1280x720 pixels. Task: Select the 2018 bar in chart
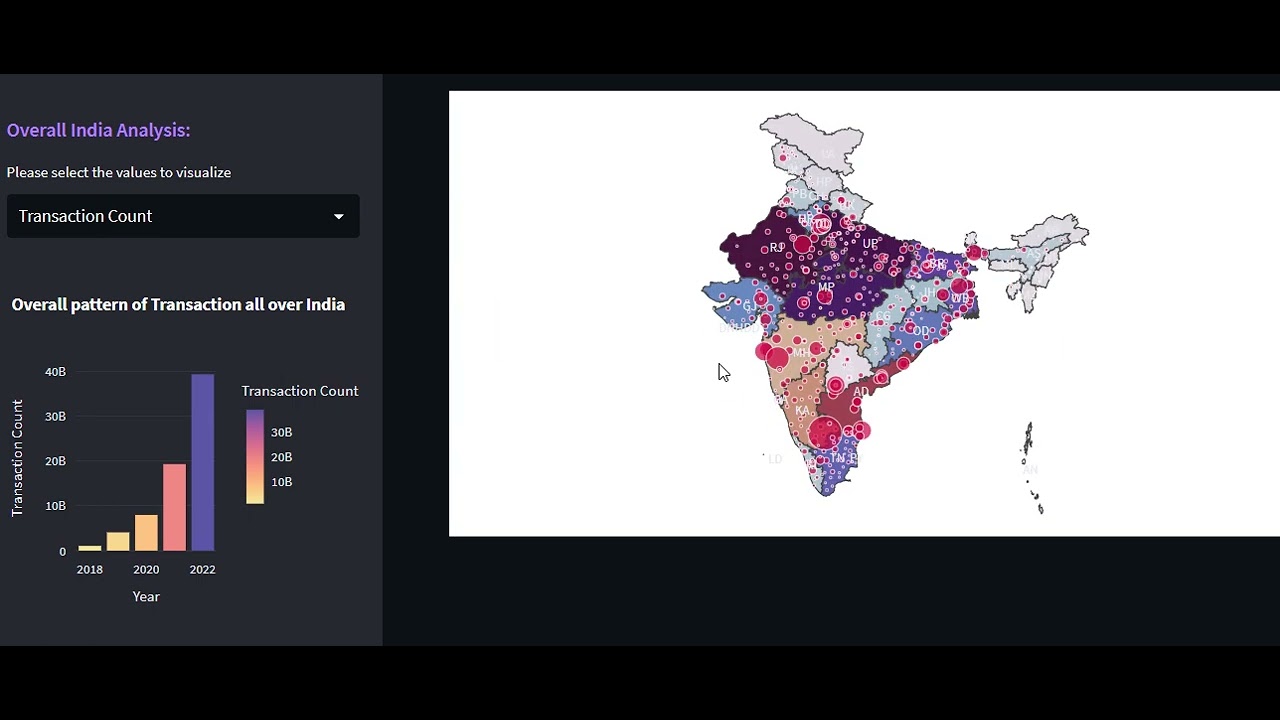(90, 548)
